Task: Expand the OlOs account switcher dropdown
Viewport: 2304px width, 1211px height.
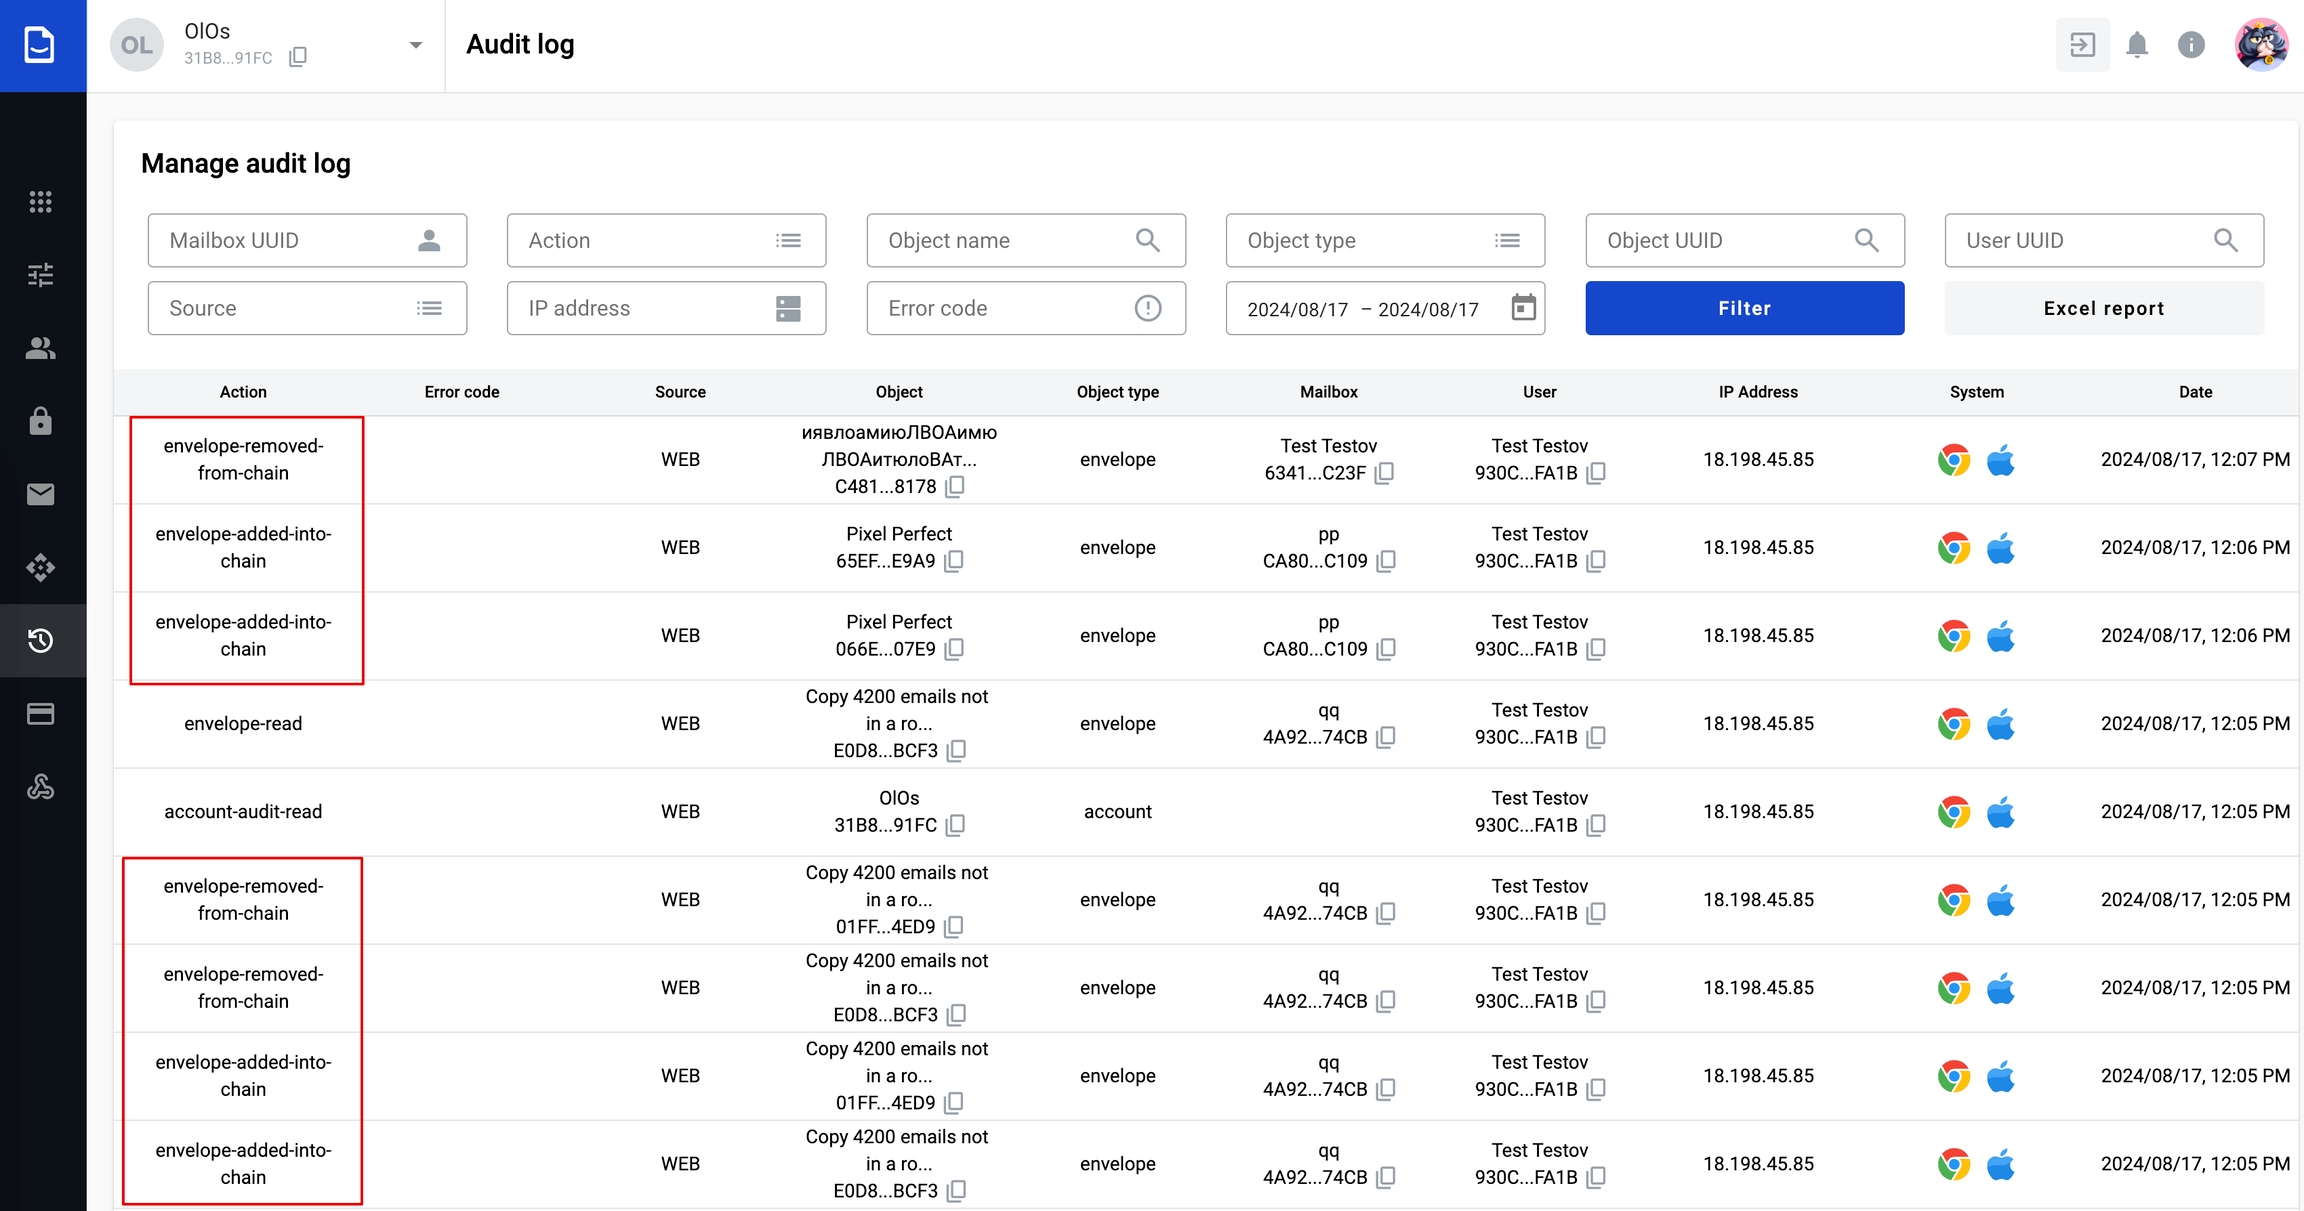Action: (416, 45)
